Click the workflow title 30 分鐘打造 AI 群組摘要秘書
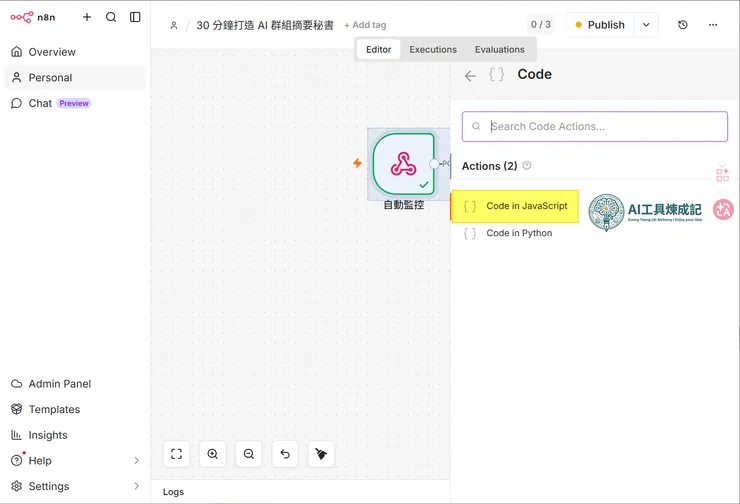Image resolution: width=740 pixels, height=504 pixels. (265, 25)
